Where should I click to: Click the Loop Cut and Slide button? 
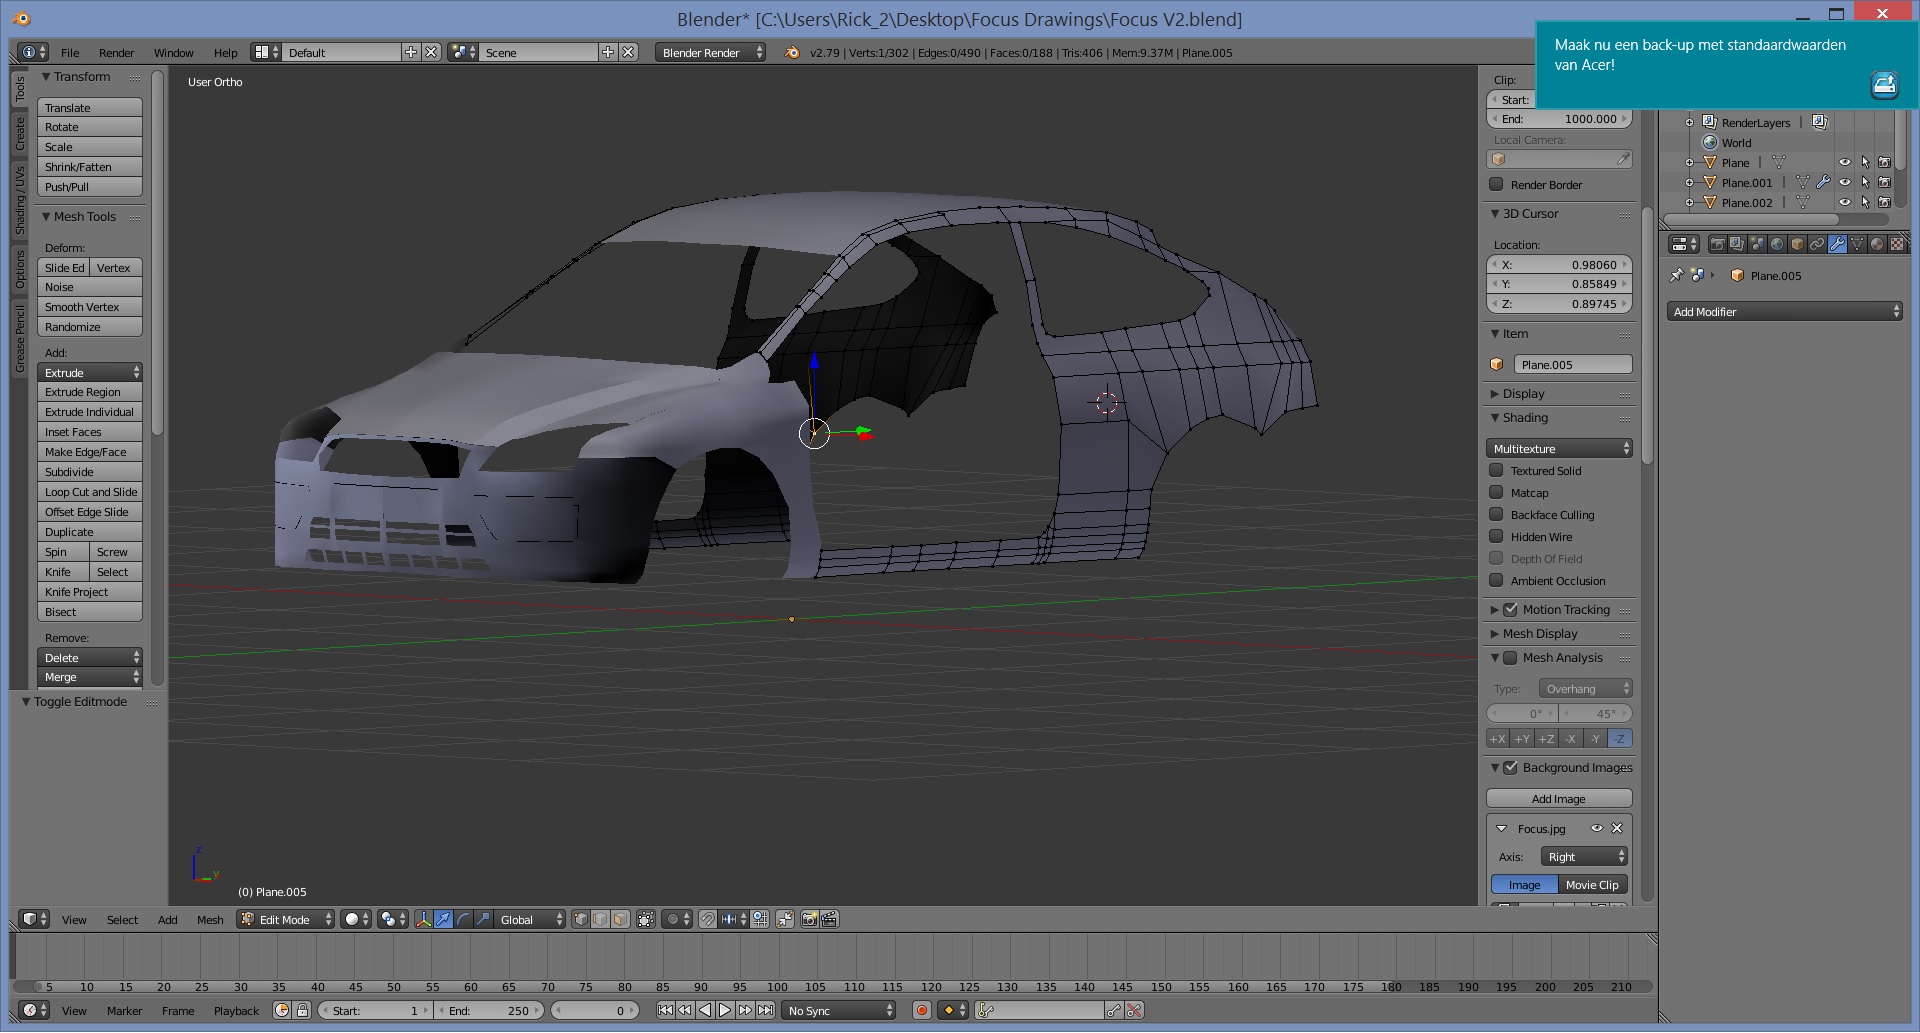click(x=90, y=492)
